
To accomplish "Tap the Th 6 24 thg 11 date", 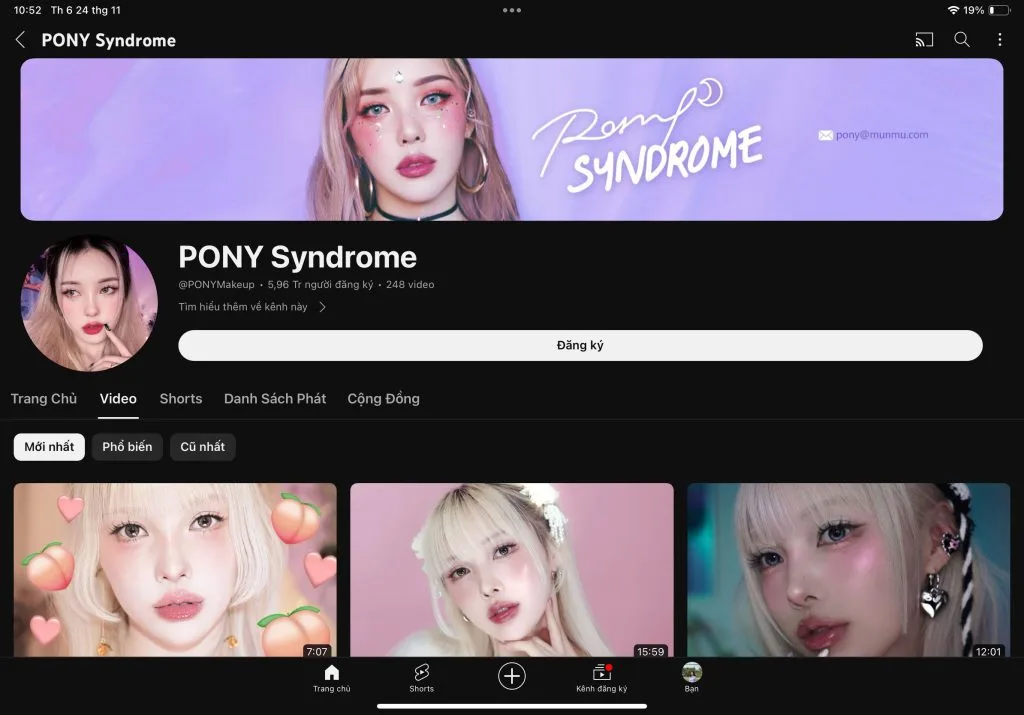I will [x=86, y=10].
